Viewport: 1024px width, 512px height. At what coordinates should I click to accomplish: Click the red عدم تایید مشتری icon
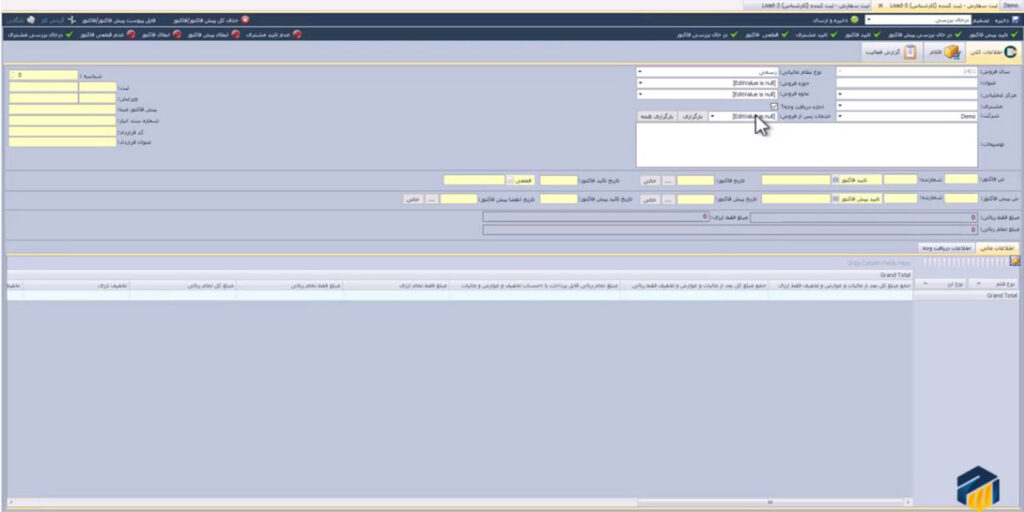297,35
